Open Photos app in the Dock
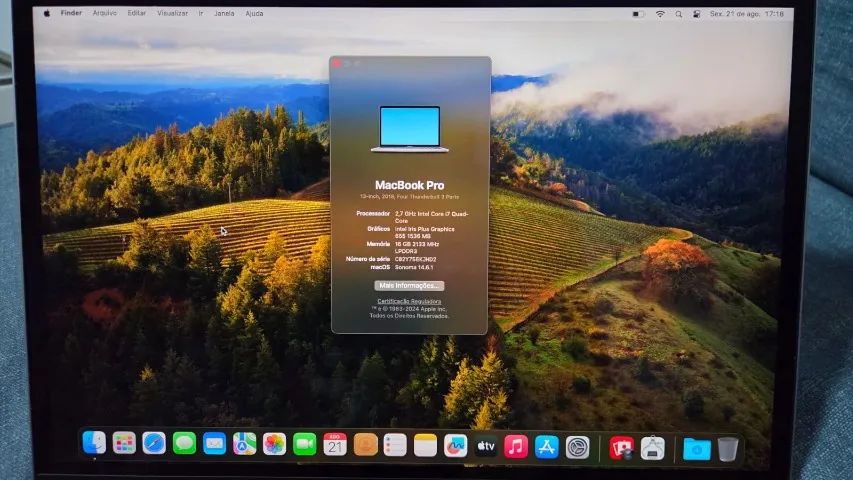This screenshot has height=480, width=853. (x=275, y=444)
